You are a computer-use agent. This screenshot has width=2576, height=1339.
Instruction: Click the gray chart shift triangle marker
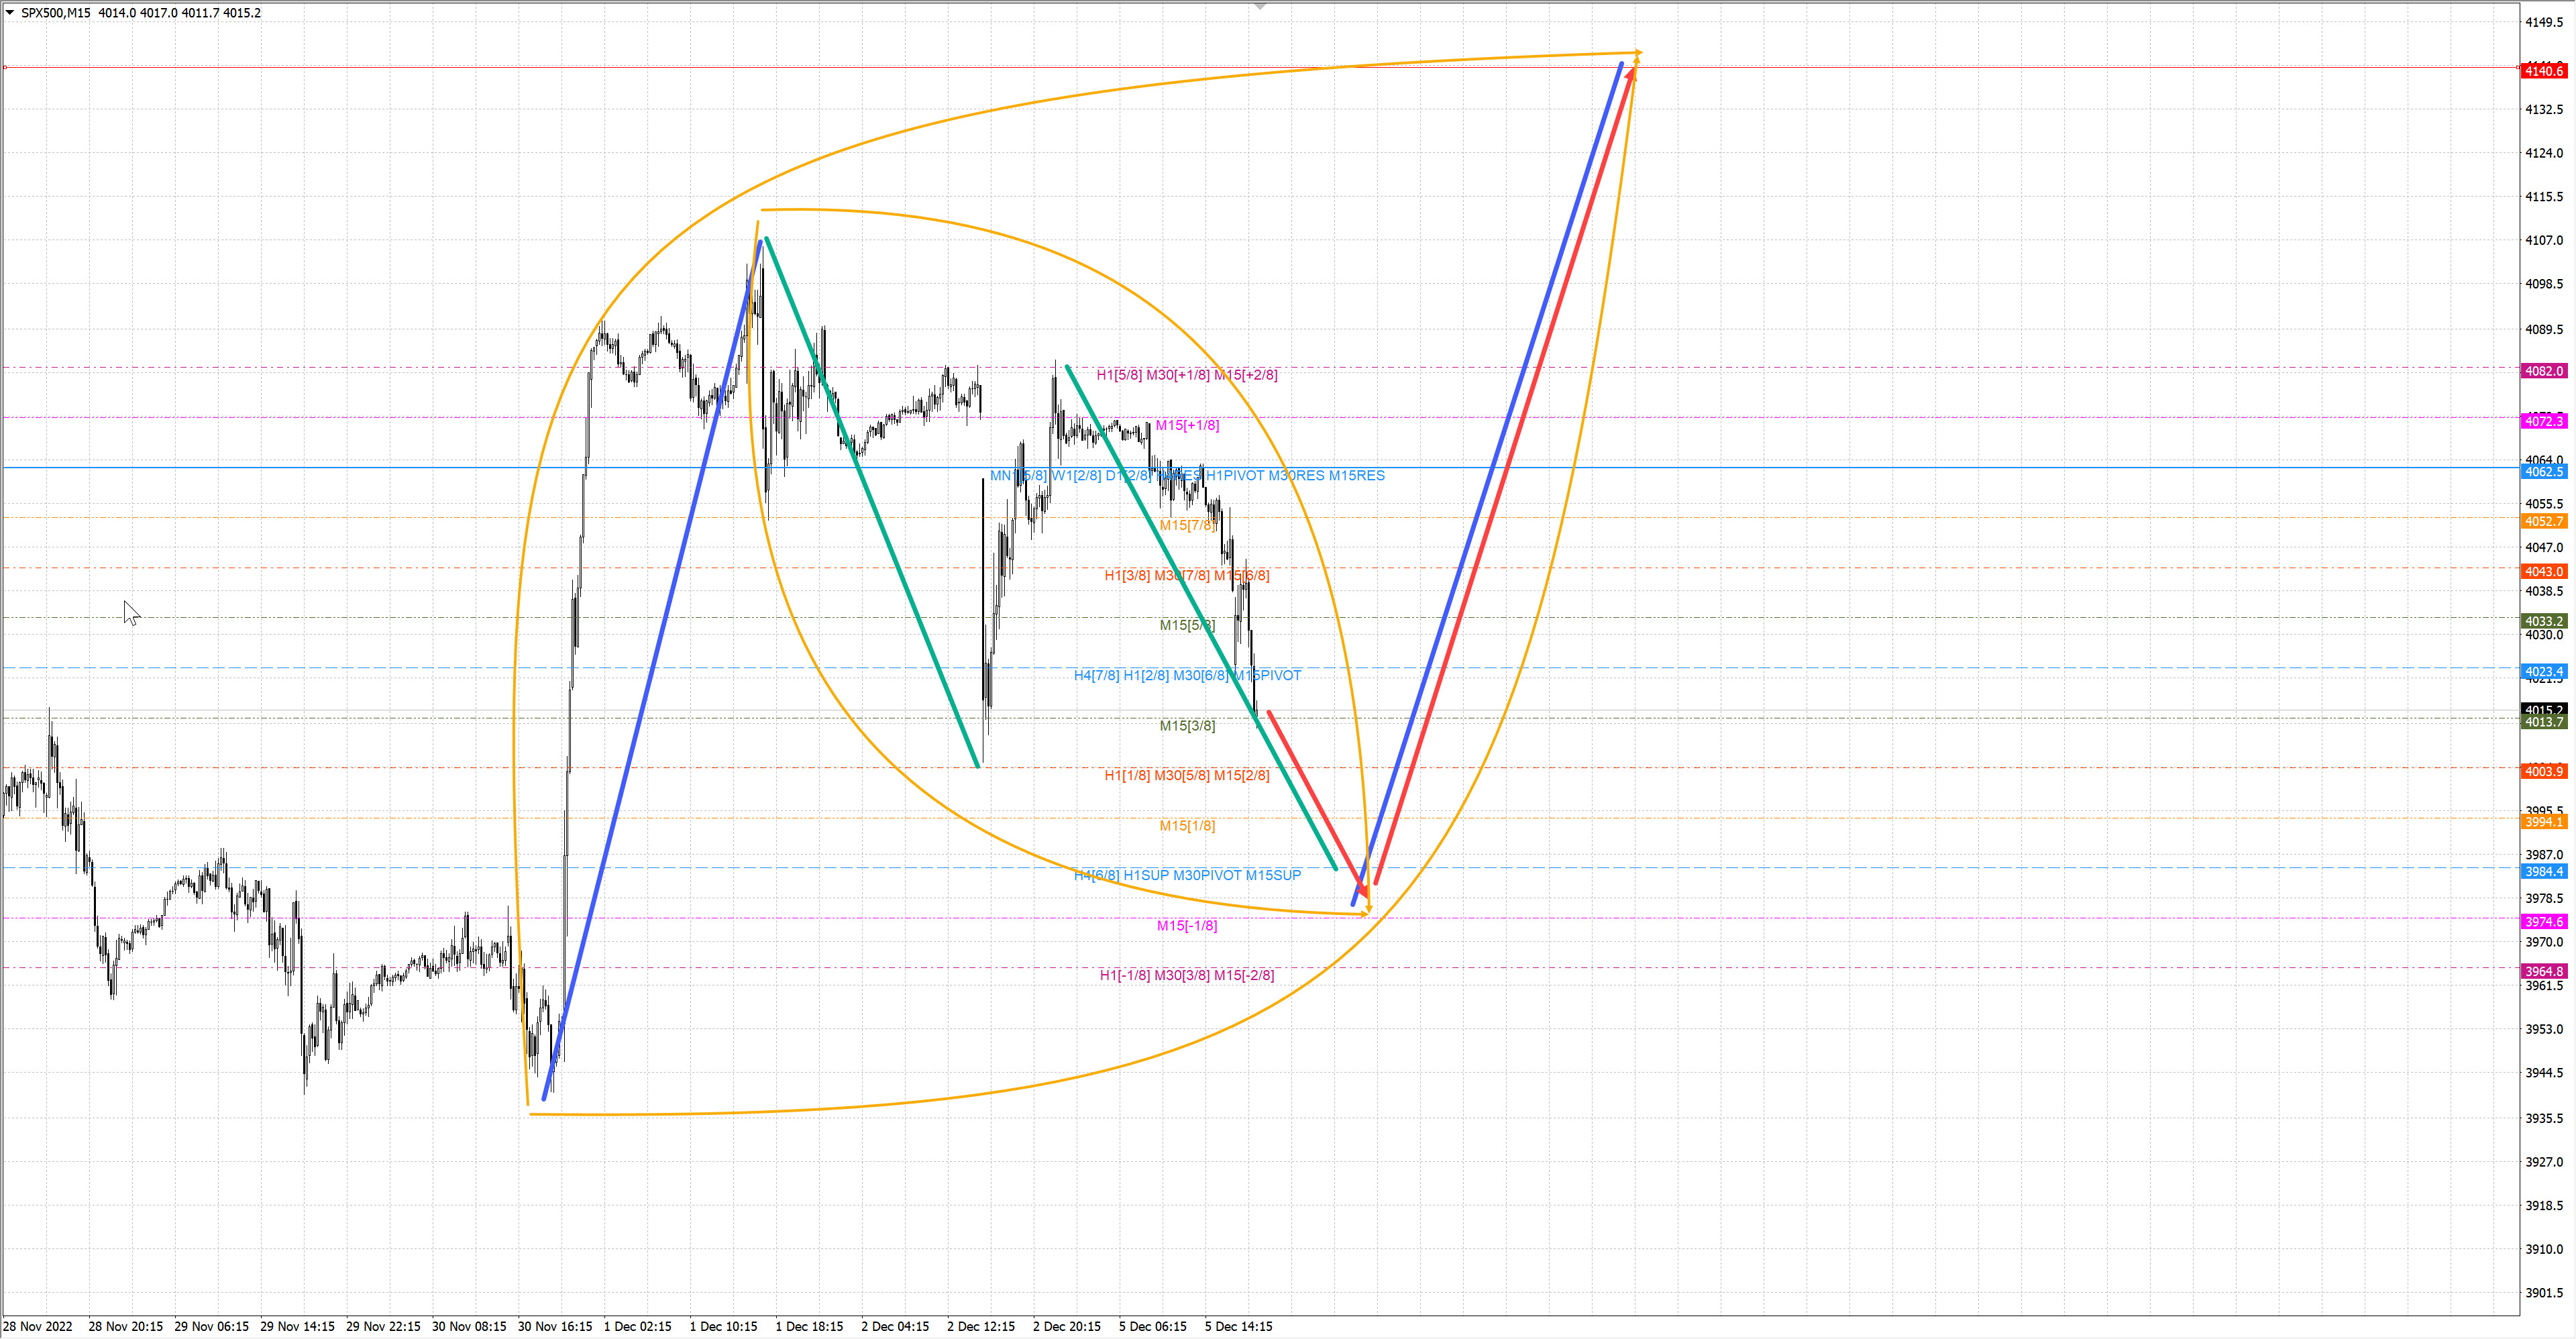click(1260, 7)
